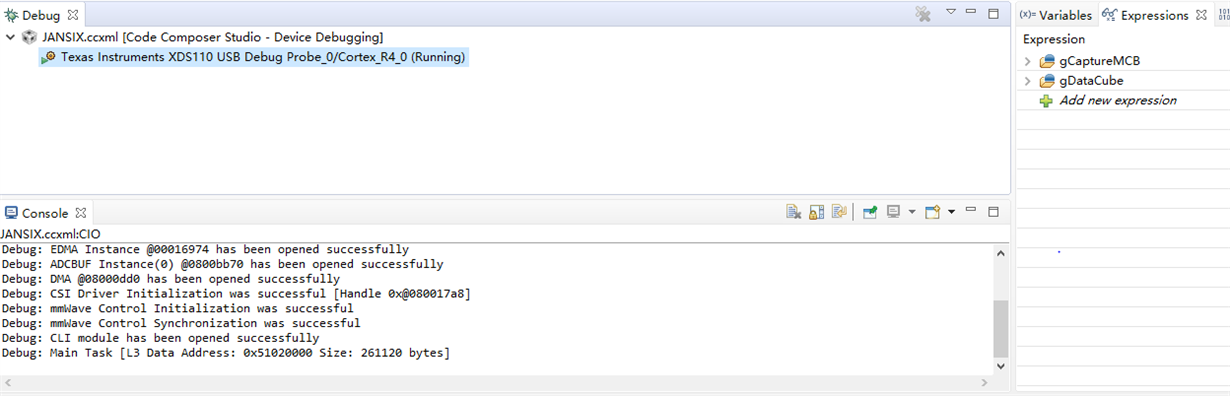Pin the console
Viewport: 1230px width, 396px height.
point(870,212)
